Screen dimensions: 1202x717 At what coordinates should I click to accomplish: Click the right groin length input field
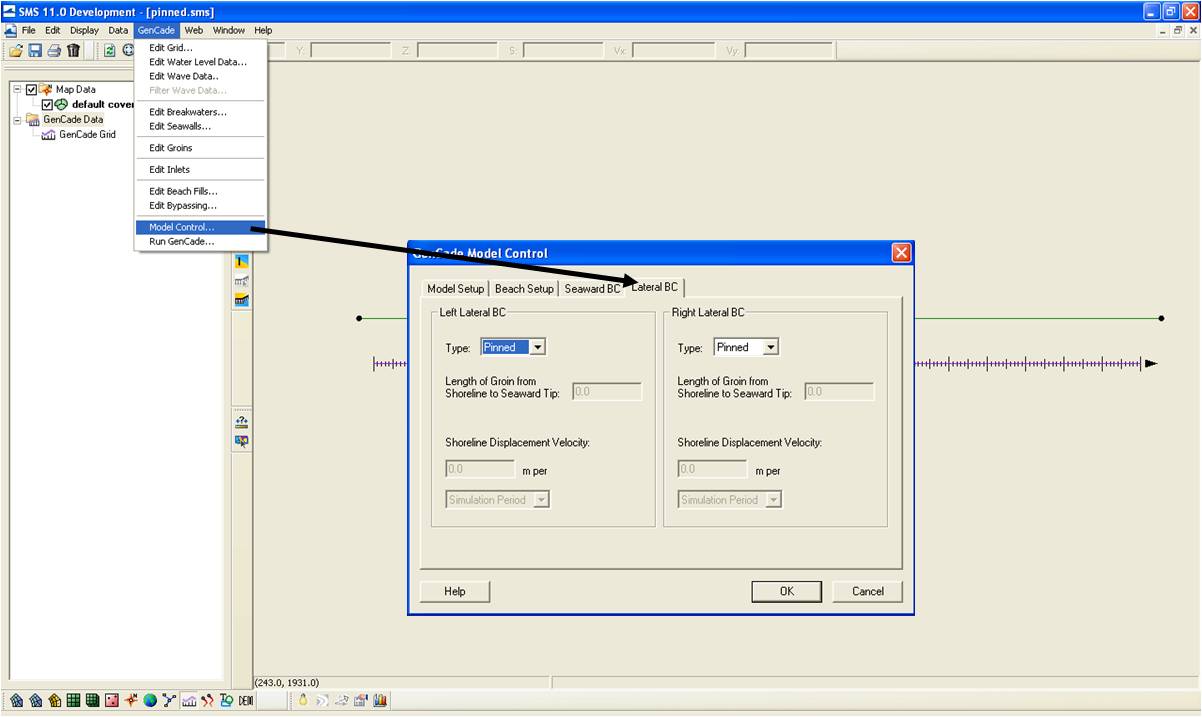(839, 391)
